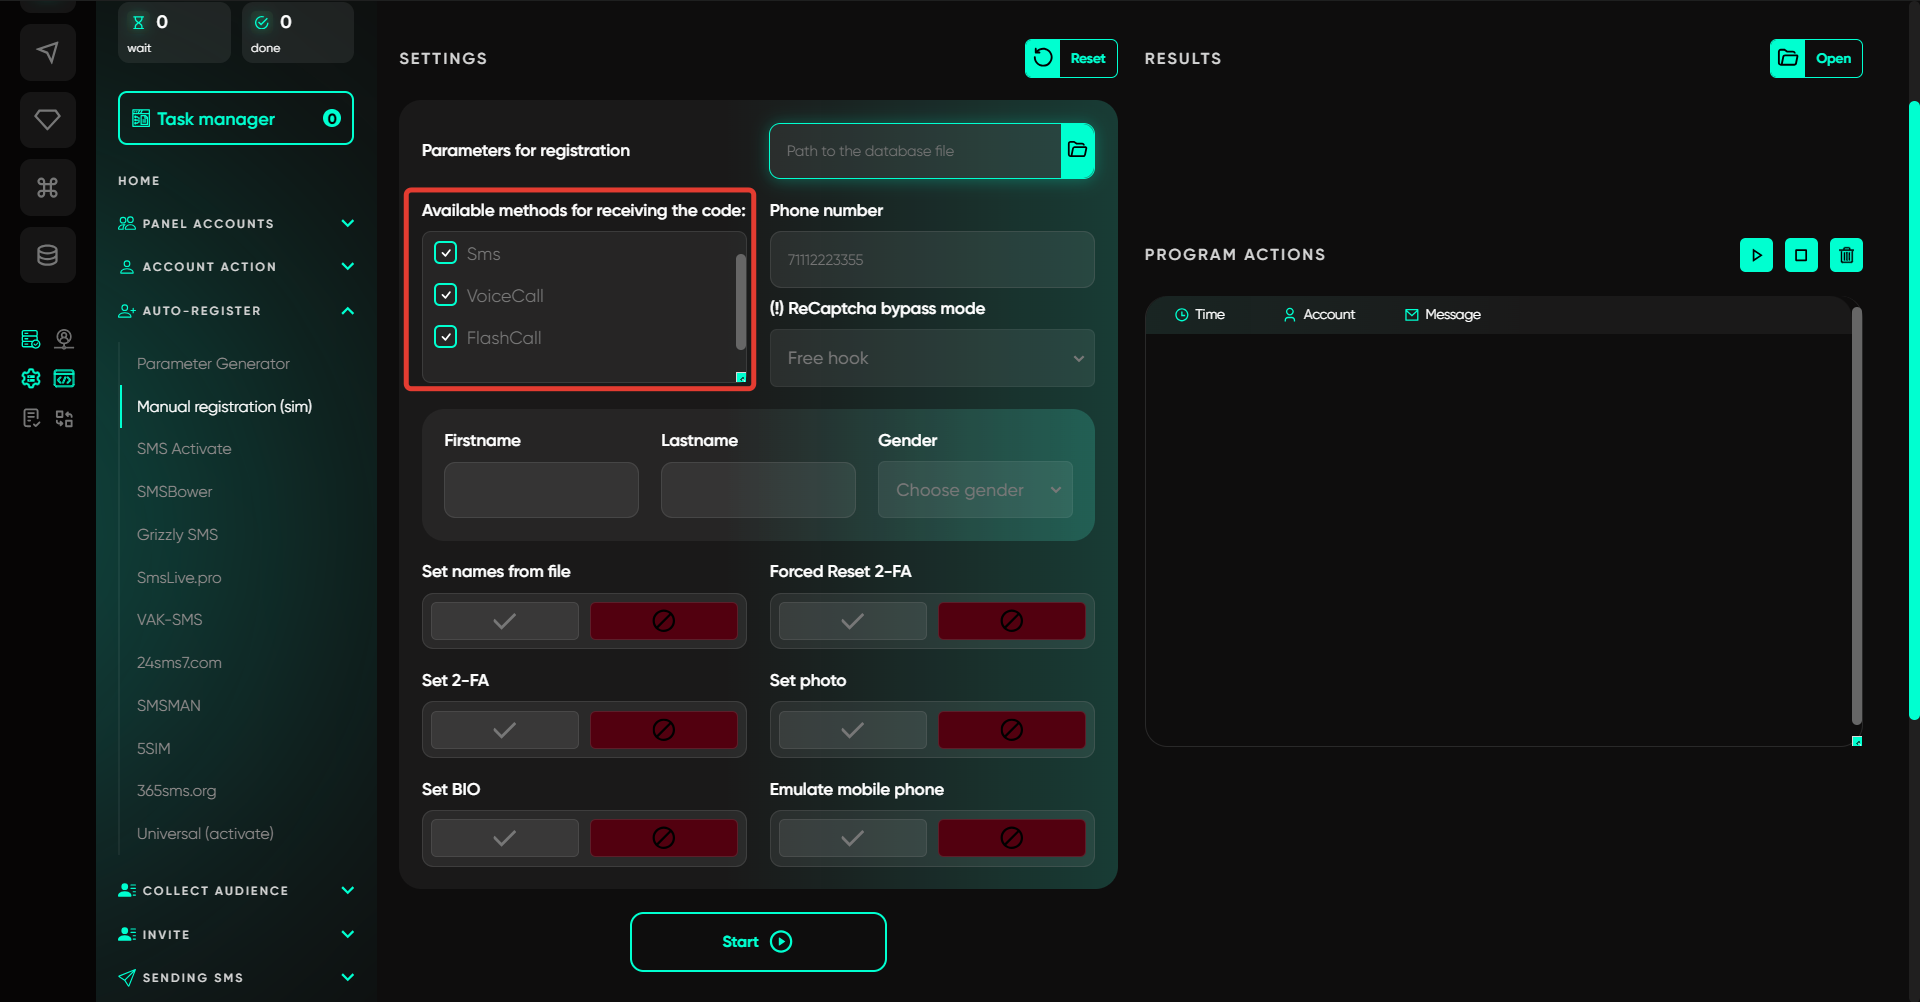Image resolution: width=1920 pixels, height=1002 pixels.
Task: Click the Phone number input field
Action: click(931, 260)
